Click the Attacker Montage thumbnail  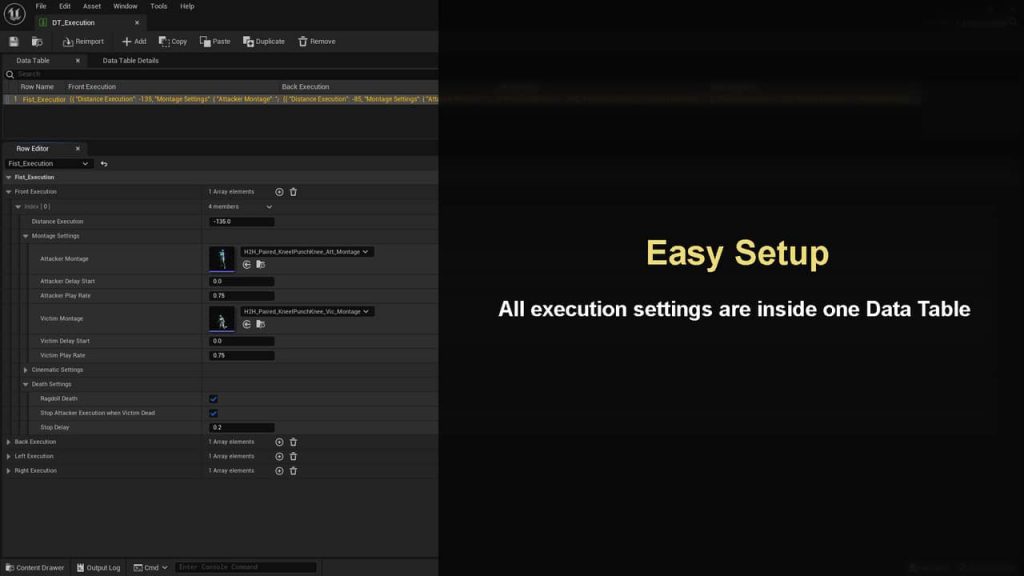point(221,259)
